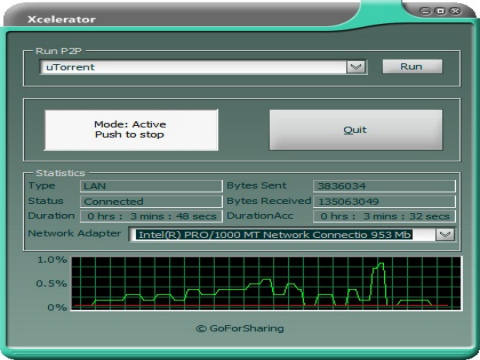Click the DurationAcc value ending in 32 secs

click(384, 216)
